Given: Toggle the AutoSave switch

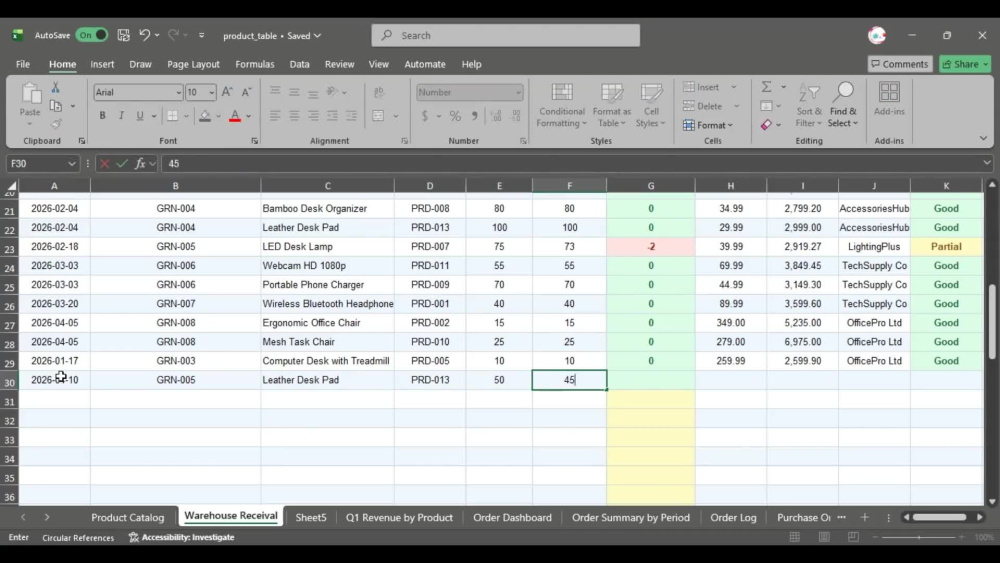Looking at the screenshot, I should [92, 35].
